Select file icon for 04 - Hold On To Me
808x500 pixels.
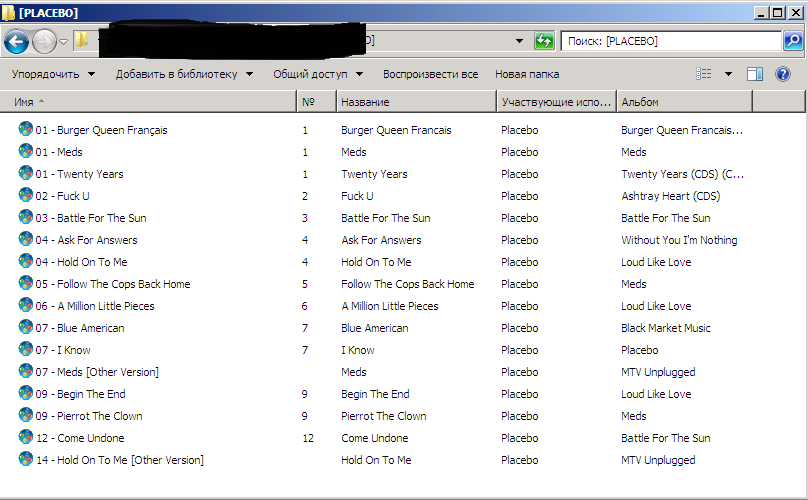(25, 261)
